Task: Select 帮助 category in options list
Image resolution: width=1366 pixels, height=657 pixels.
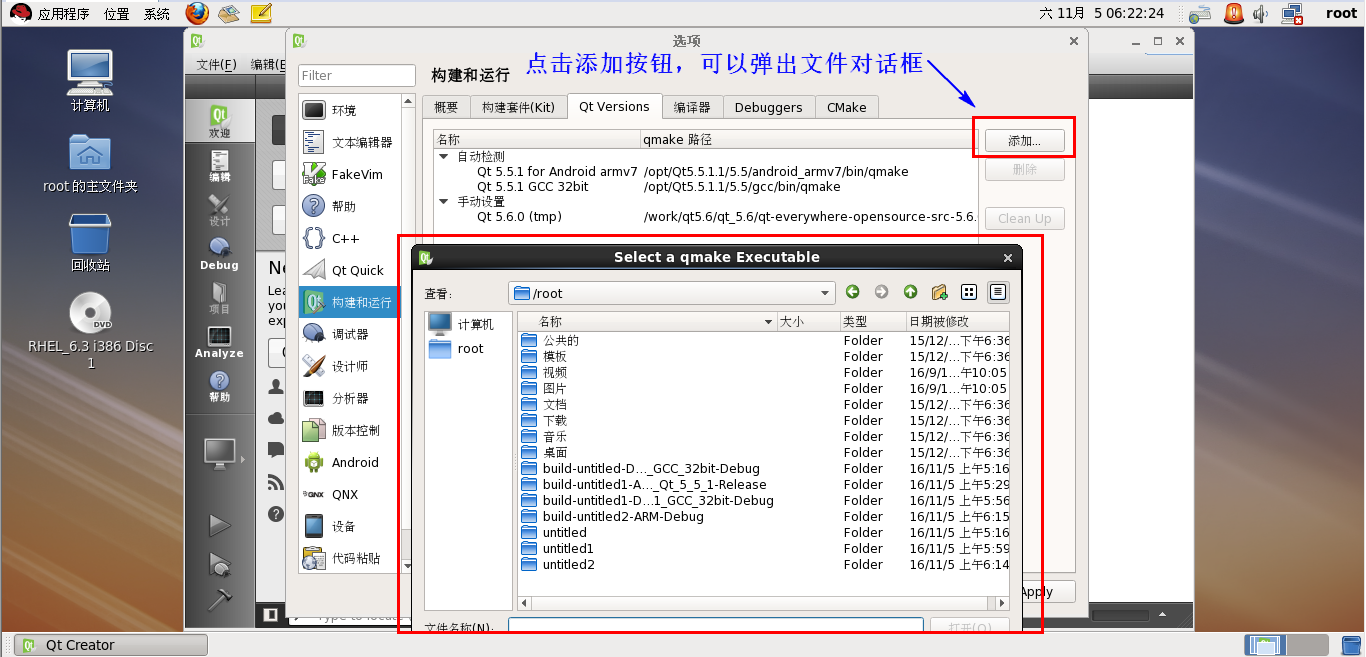Action: pyautogui.click(x=349, y=206)
